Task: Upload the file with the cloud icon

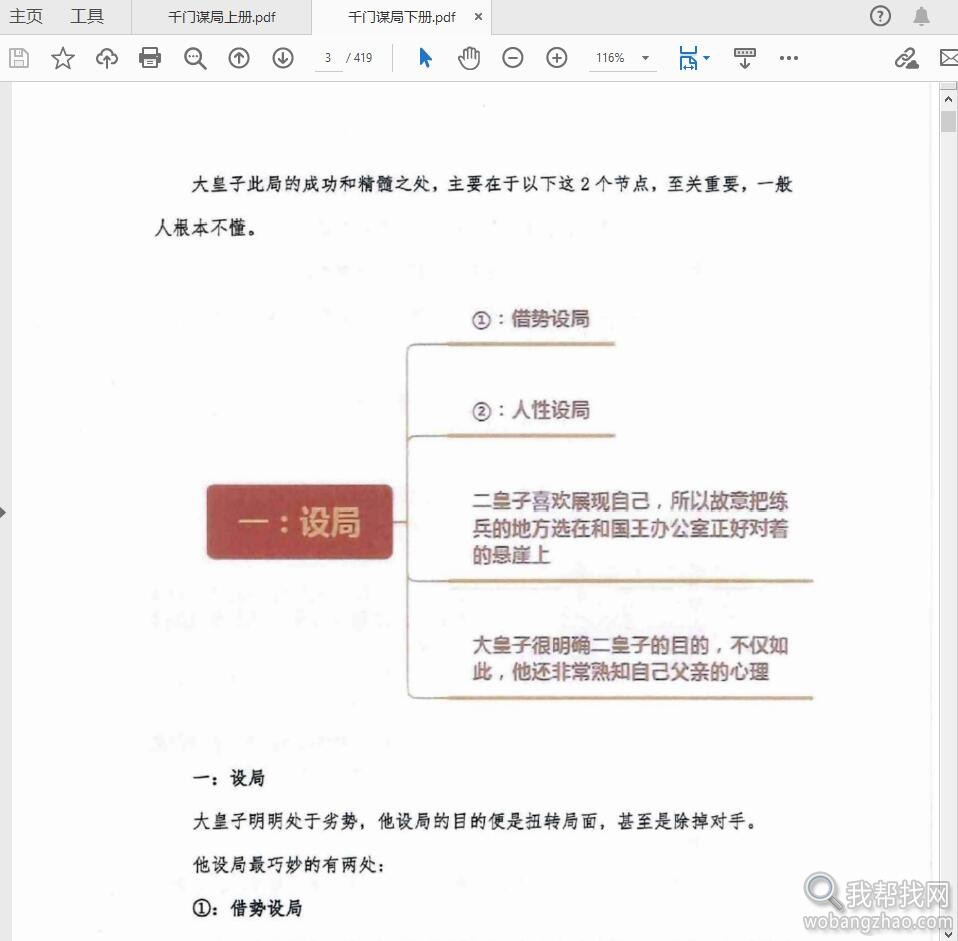Action: 107,58
